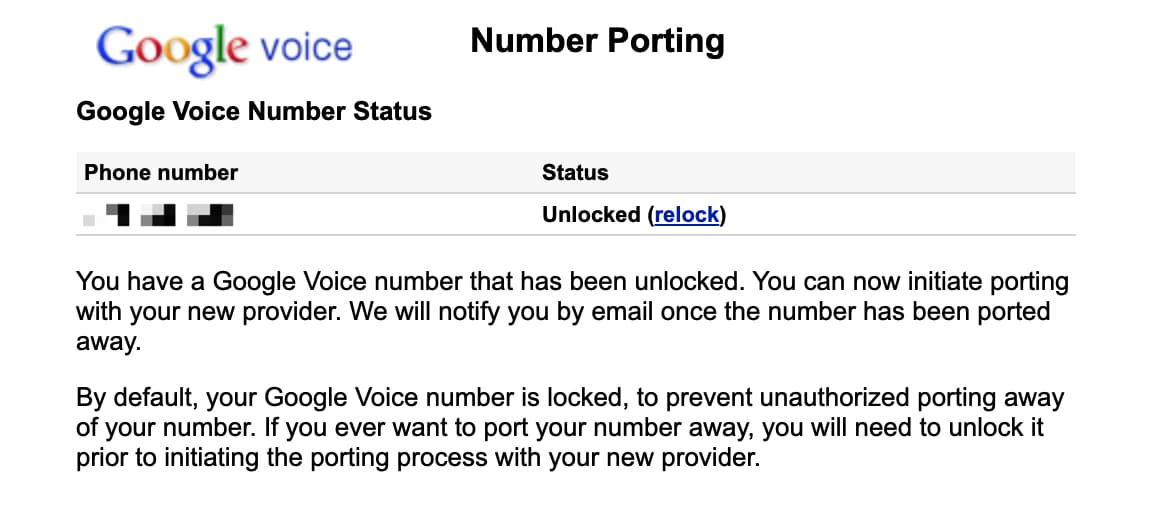Screen dimensions: 1176x524
Task: Click the "Number Porting" page title
Action: (x=597, y=41)
